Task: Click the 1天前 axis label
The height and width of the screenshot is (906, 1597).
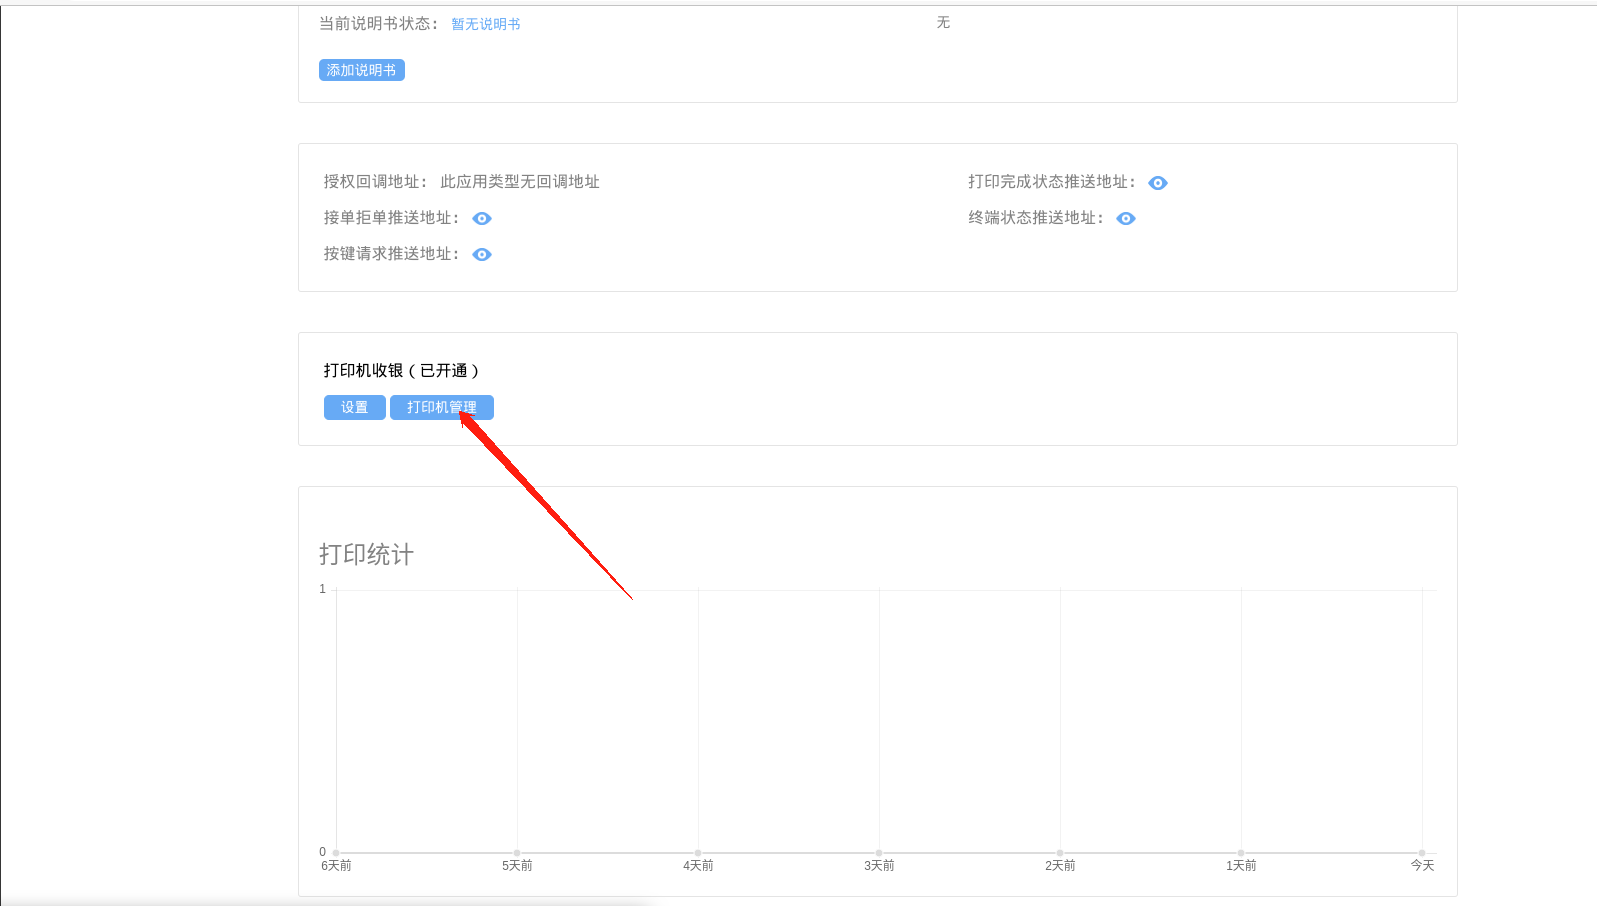Action: tap(1241, 866)
